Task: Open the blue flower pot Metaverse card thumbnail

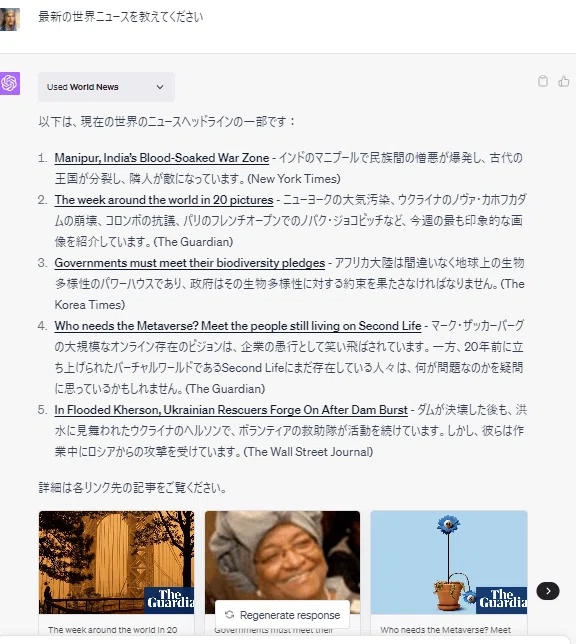Action: (x=449, y=562)
